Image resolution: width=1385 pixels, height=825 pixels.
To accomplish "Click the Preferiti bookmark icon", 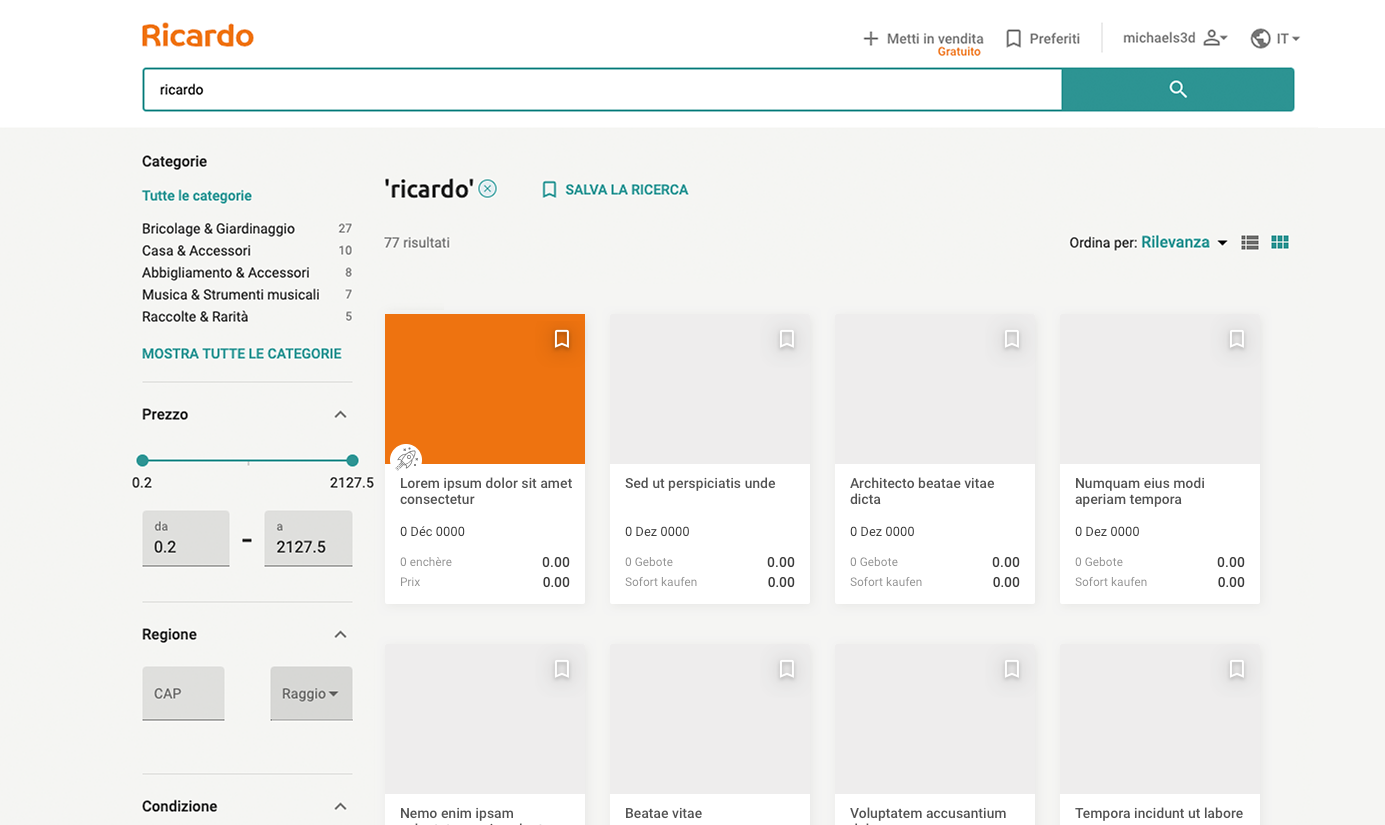I will click(x=1013, y=38).
